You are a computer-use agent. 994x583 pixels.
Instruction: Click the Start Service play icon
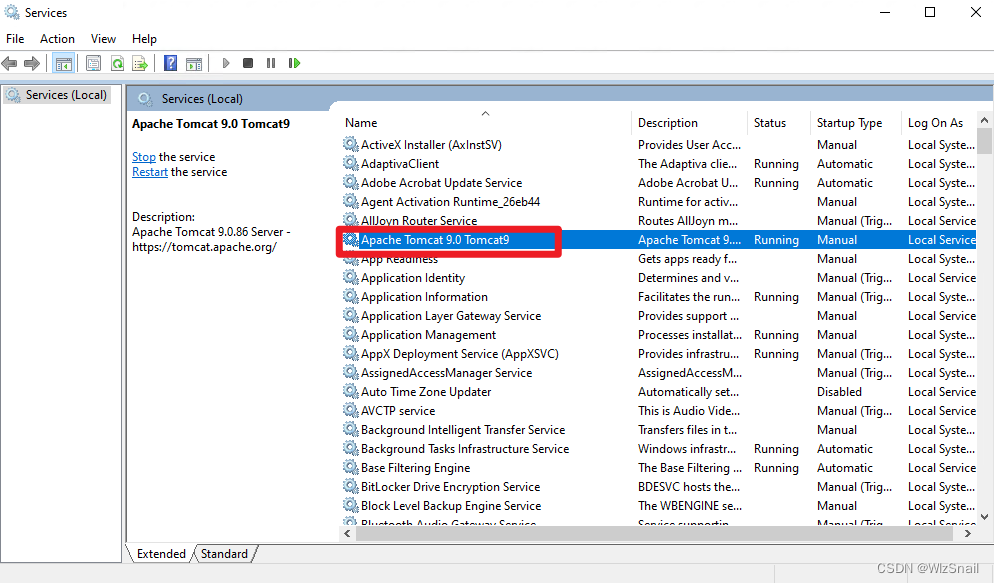[x=226, y=63]
